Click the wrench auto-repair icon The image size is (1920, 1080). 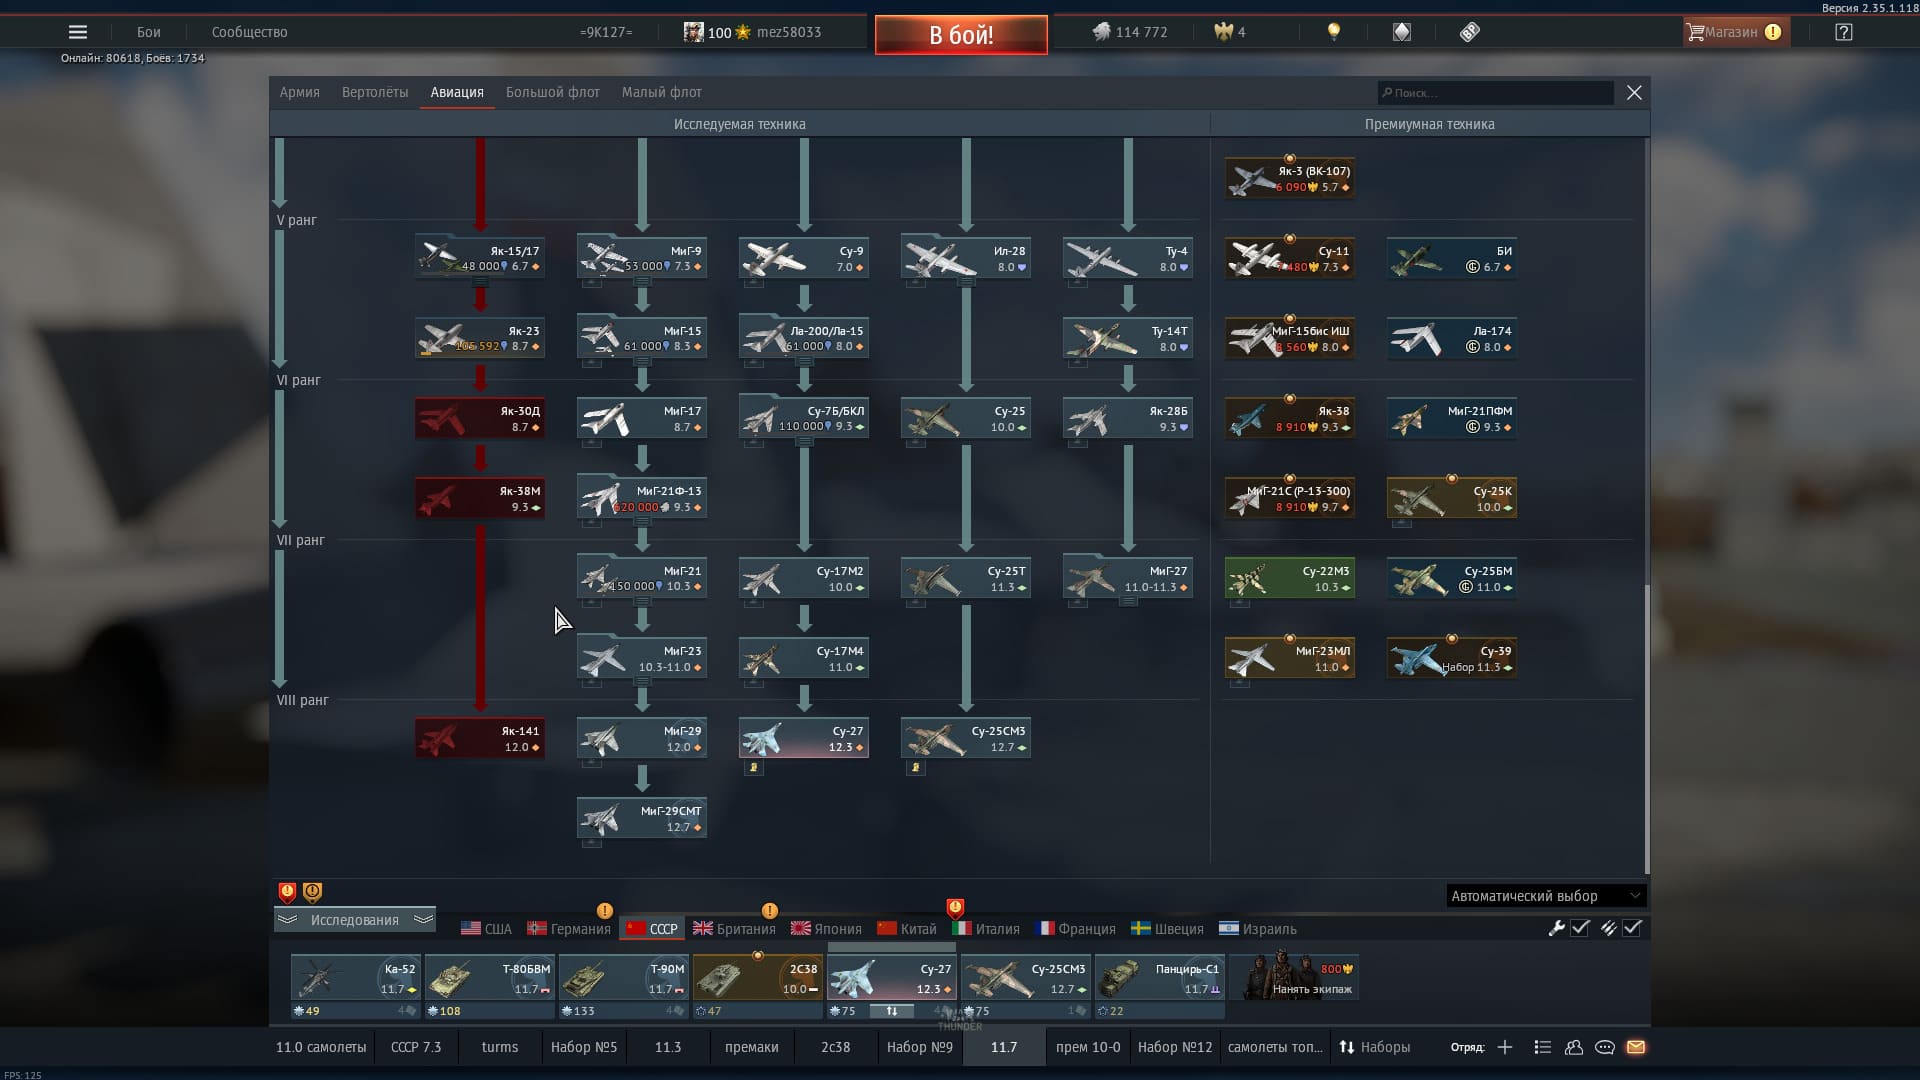(1556, 928)
